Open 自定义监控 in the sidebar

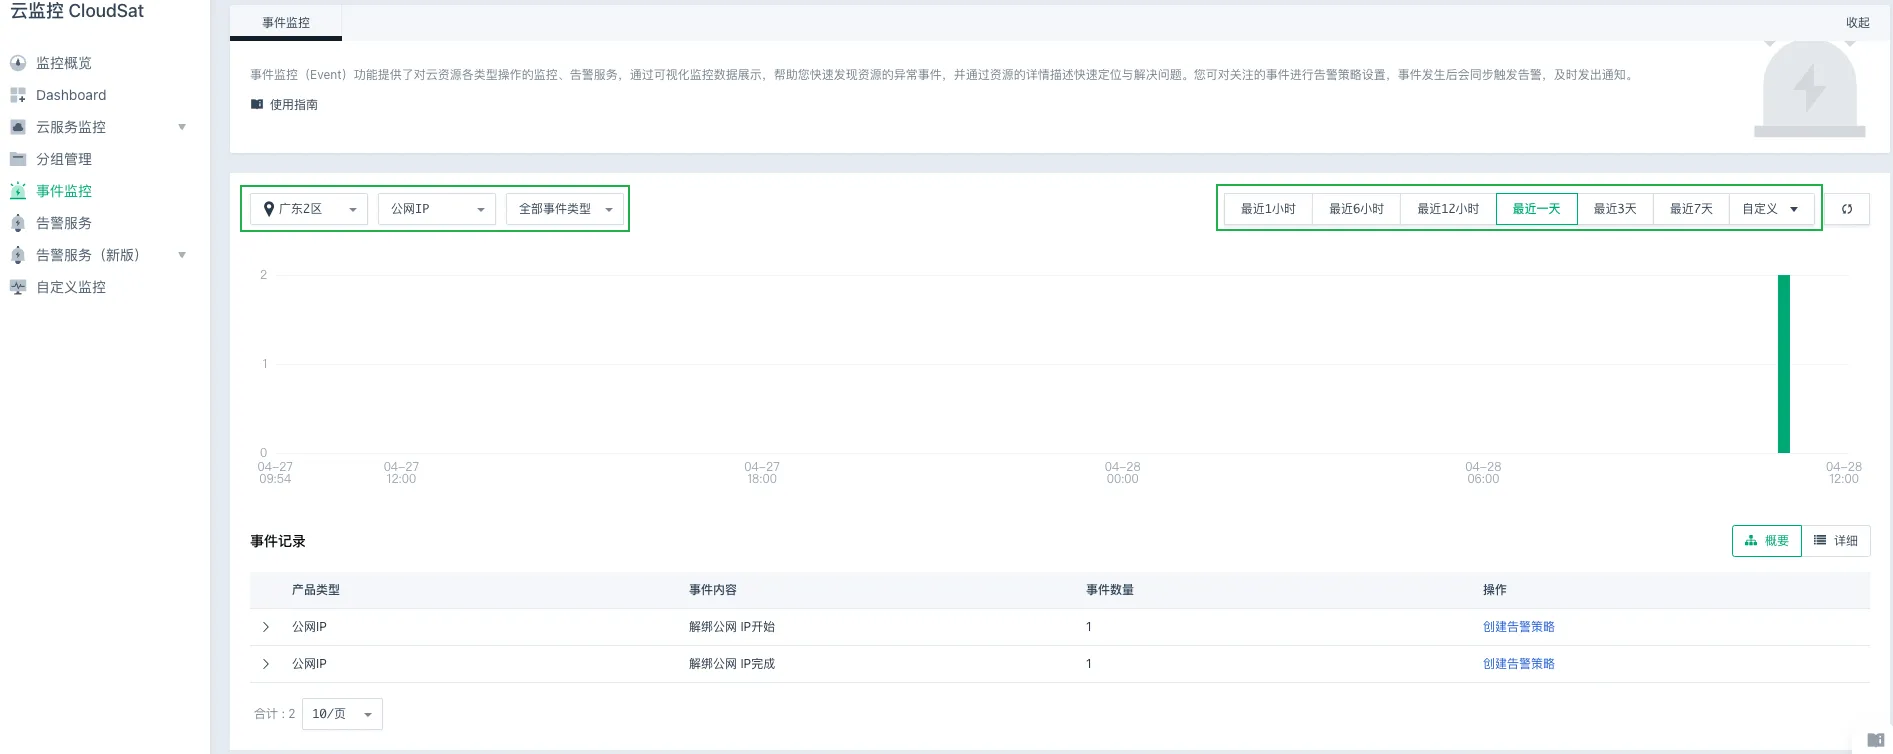pyautogui.click(x=70, y=287)
